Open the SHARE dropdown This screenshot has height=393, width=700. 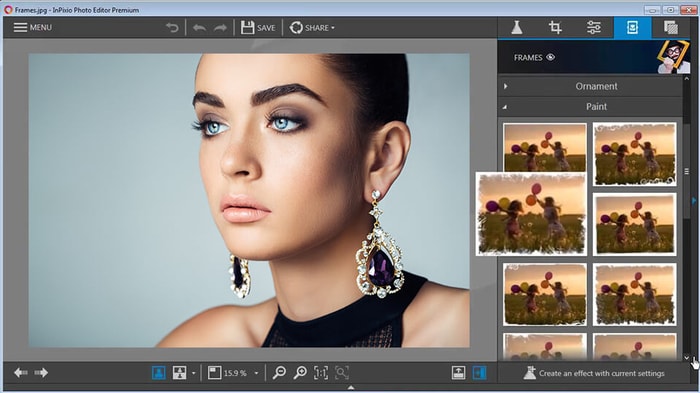click(x=312, y=28)
